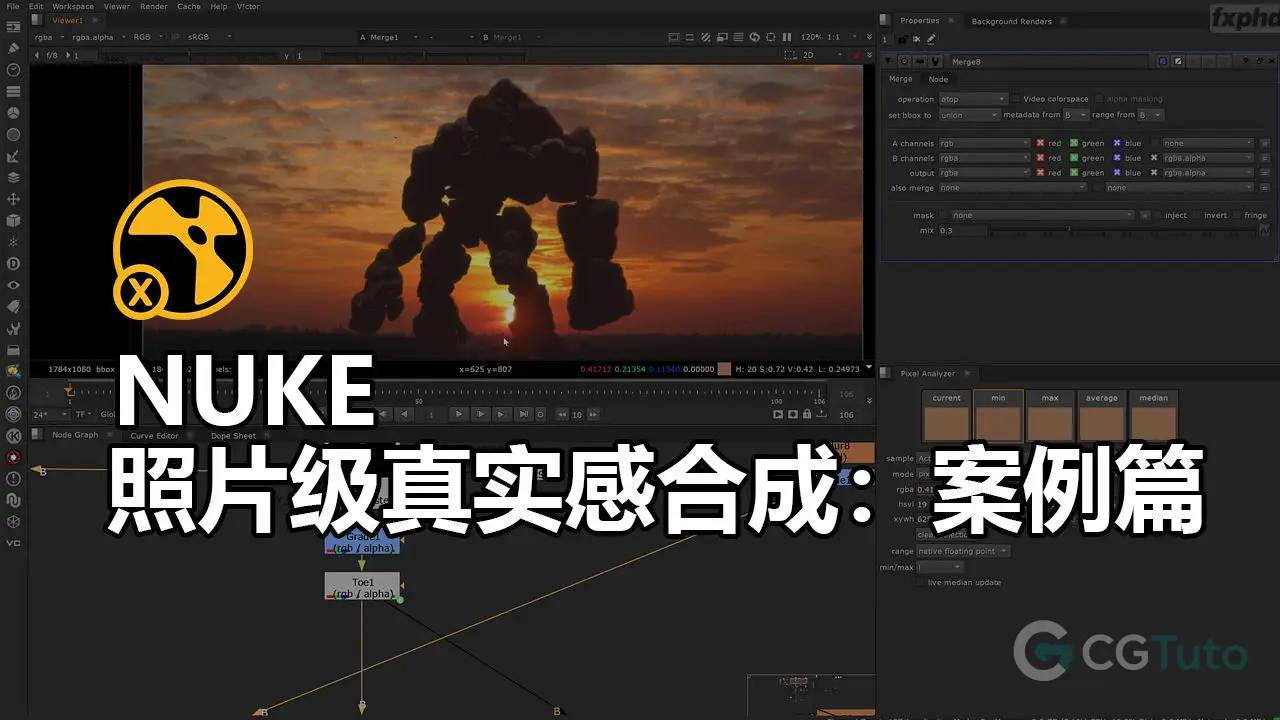The width and height of the screenshot is (1280, 720).
Task: Open the range from dropdown
Action: [x=1150, y=115]
